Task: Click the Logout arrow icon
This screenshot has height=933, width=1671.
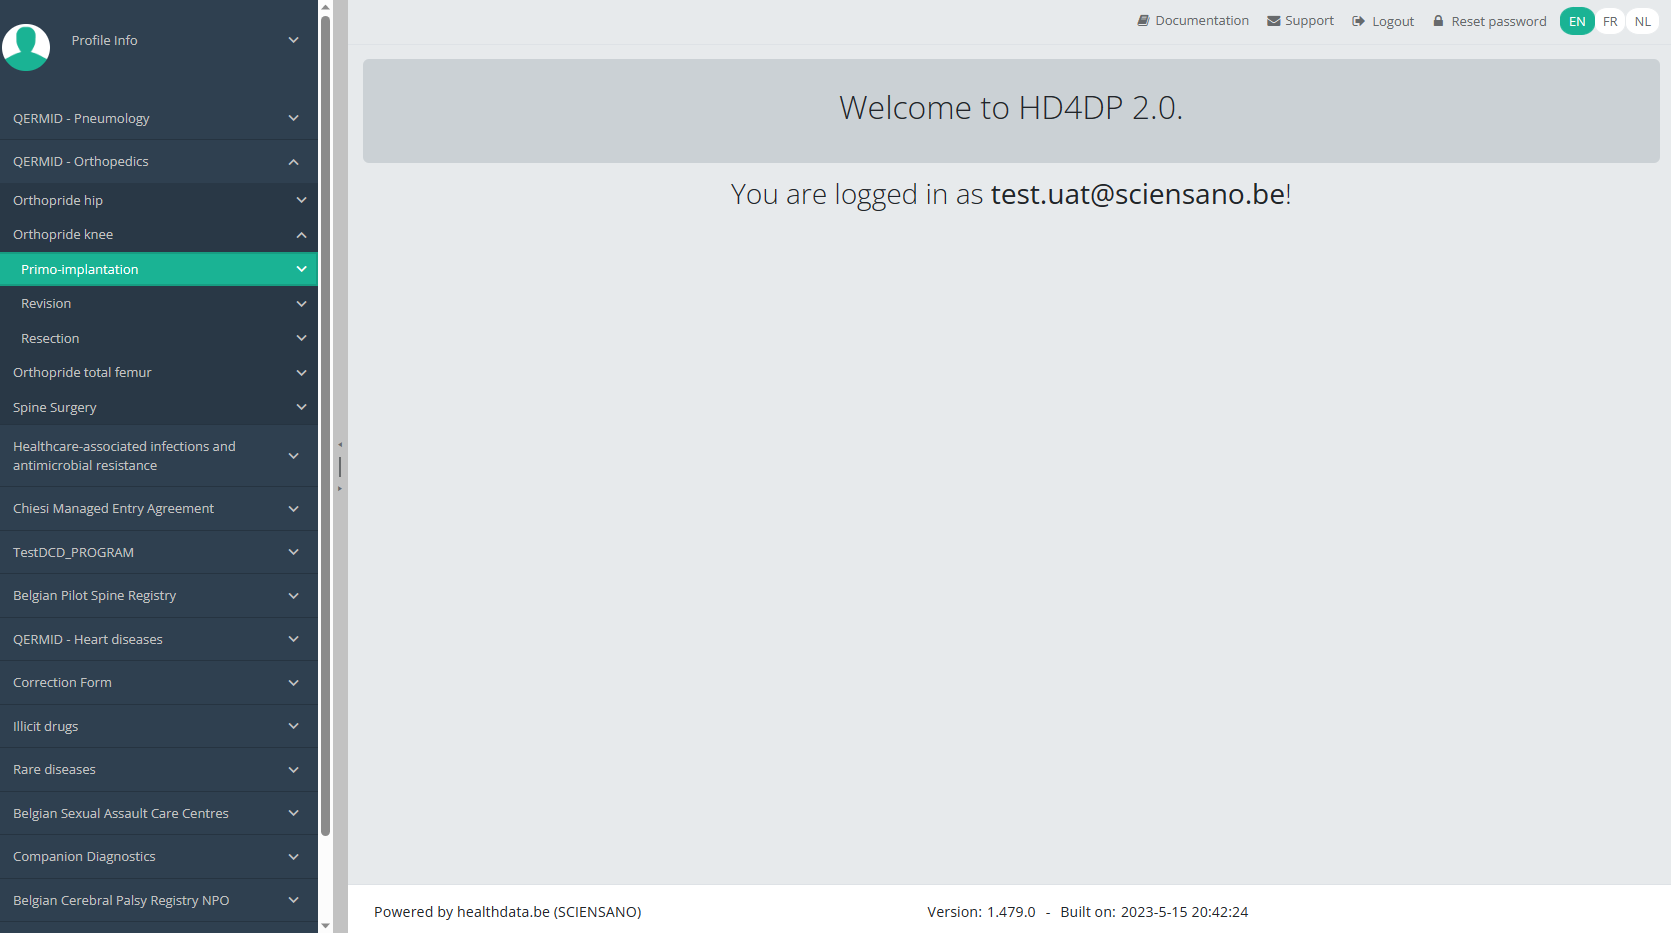Action: (x=1358, y=21)
